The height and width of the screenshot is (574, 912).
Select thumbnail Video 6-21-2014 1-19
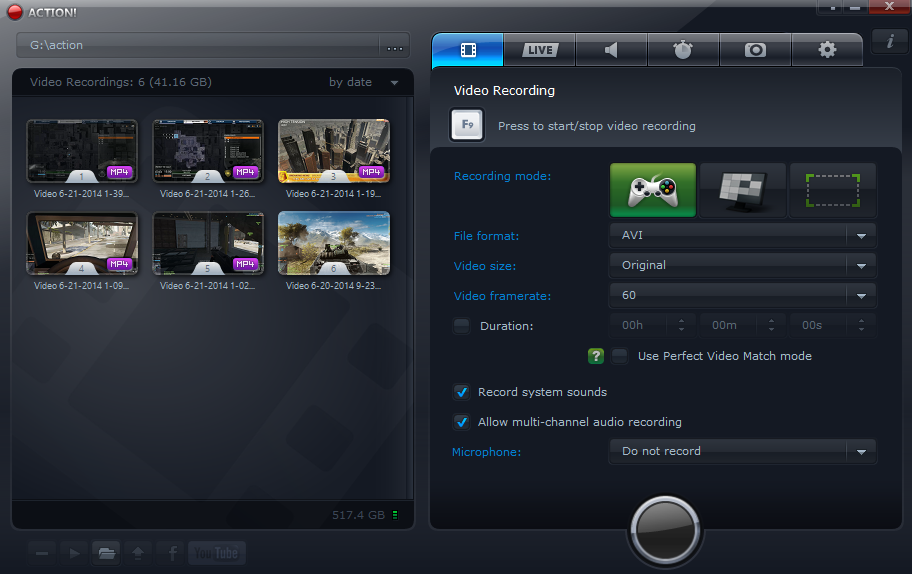(x=334, y=151)
